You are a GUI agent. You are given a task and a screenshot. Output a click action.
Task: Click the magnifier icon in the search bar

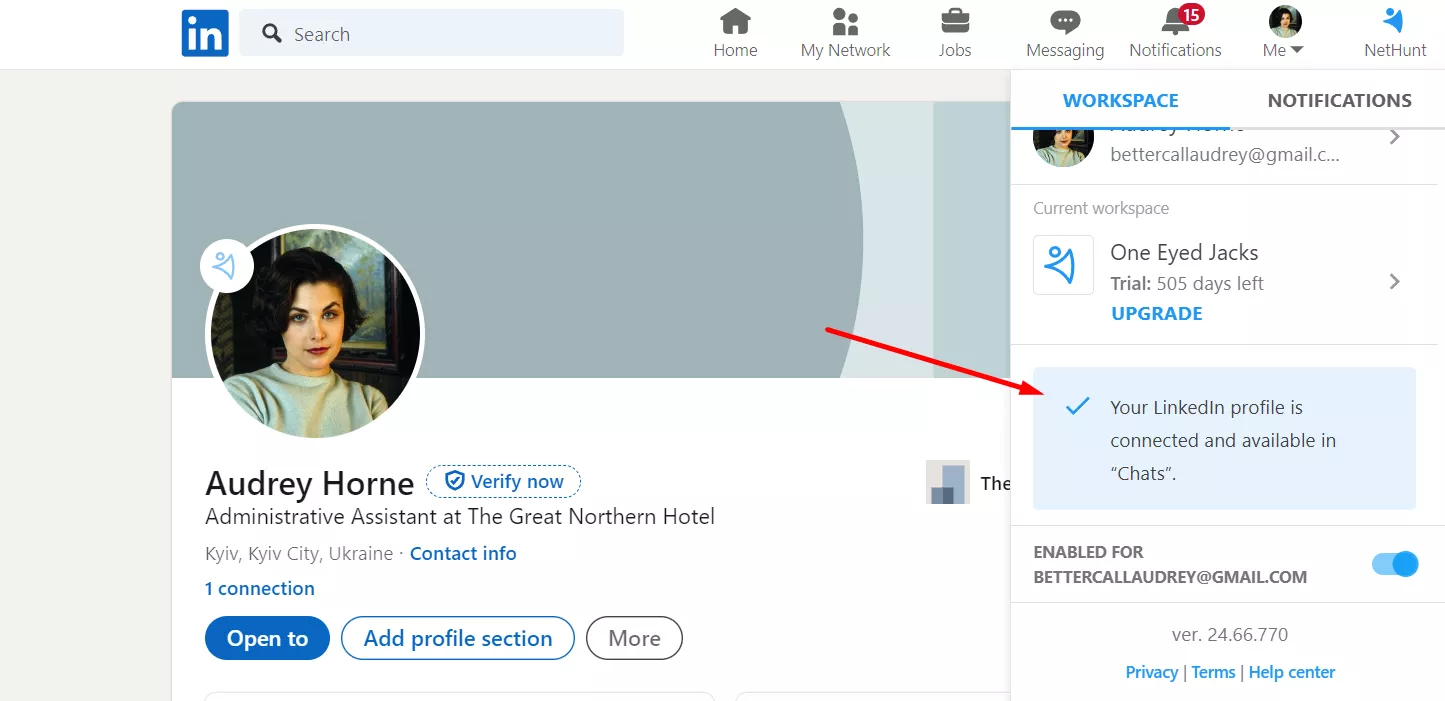pos(272,34)
